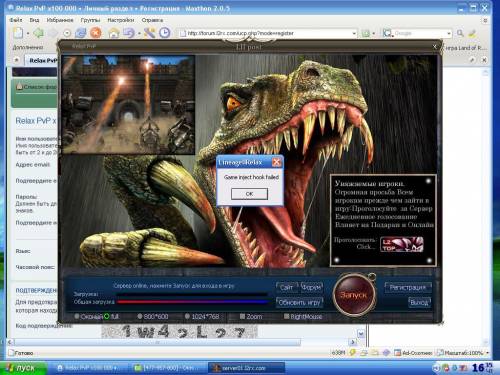Viewport: 500px width, 375px height.
Task: Click the green Go icon beside address bar
Action: pyautogui.click(x=366, y=33)
